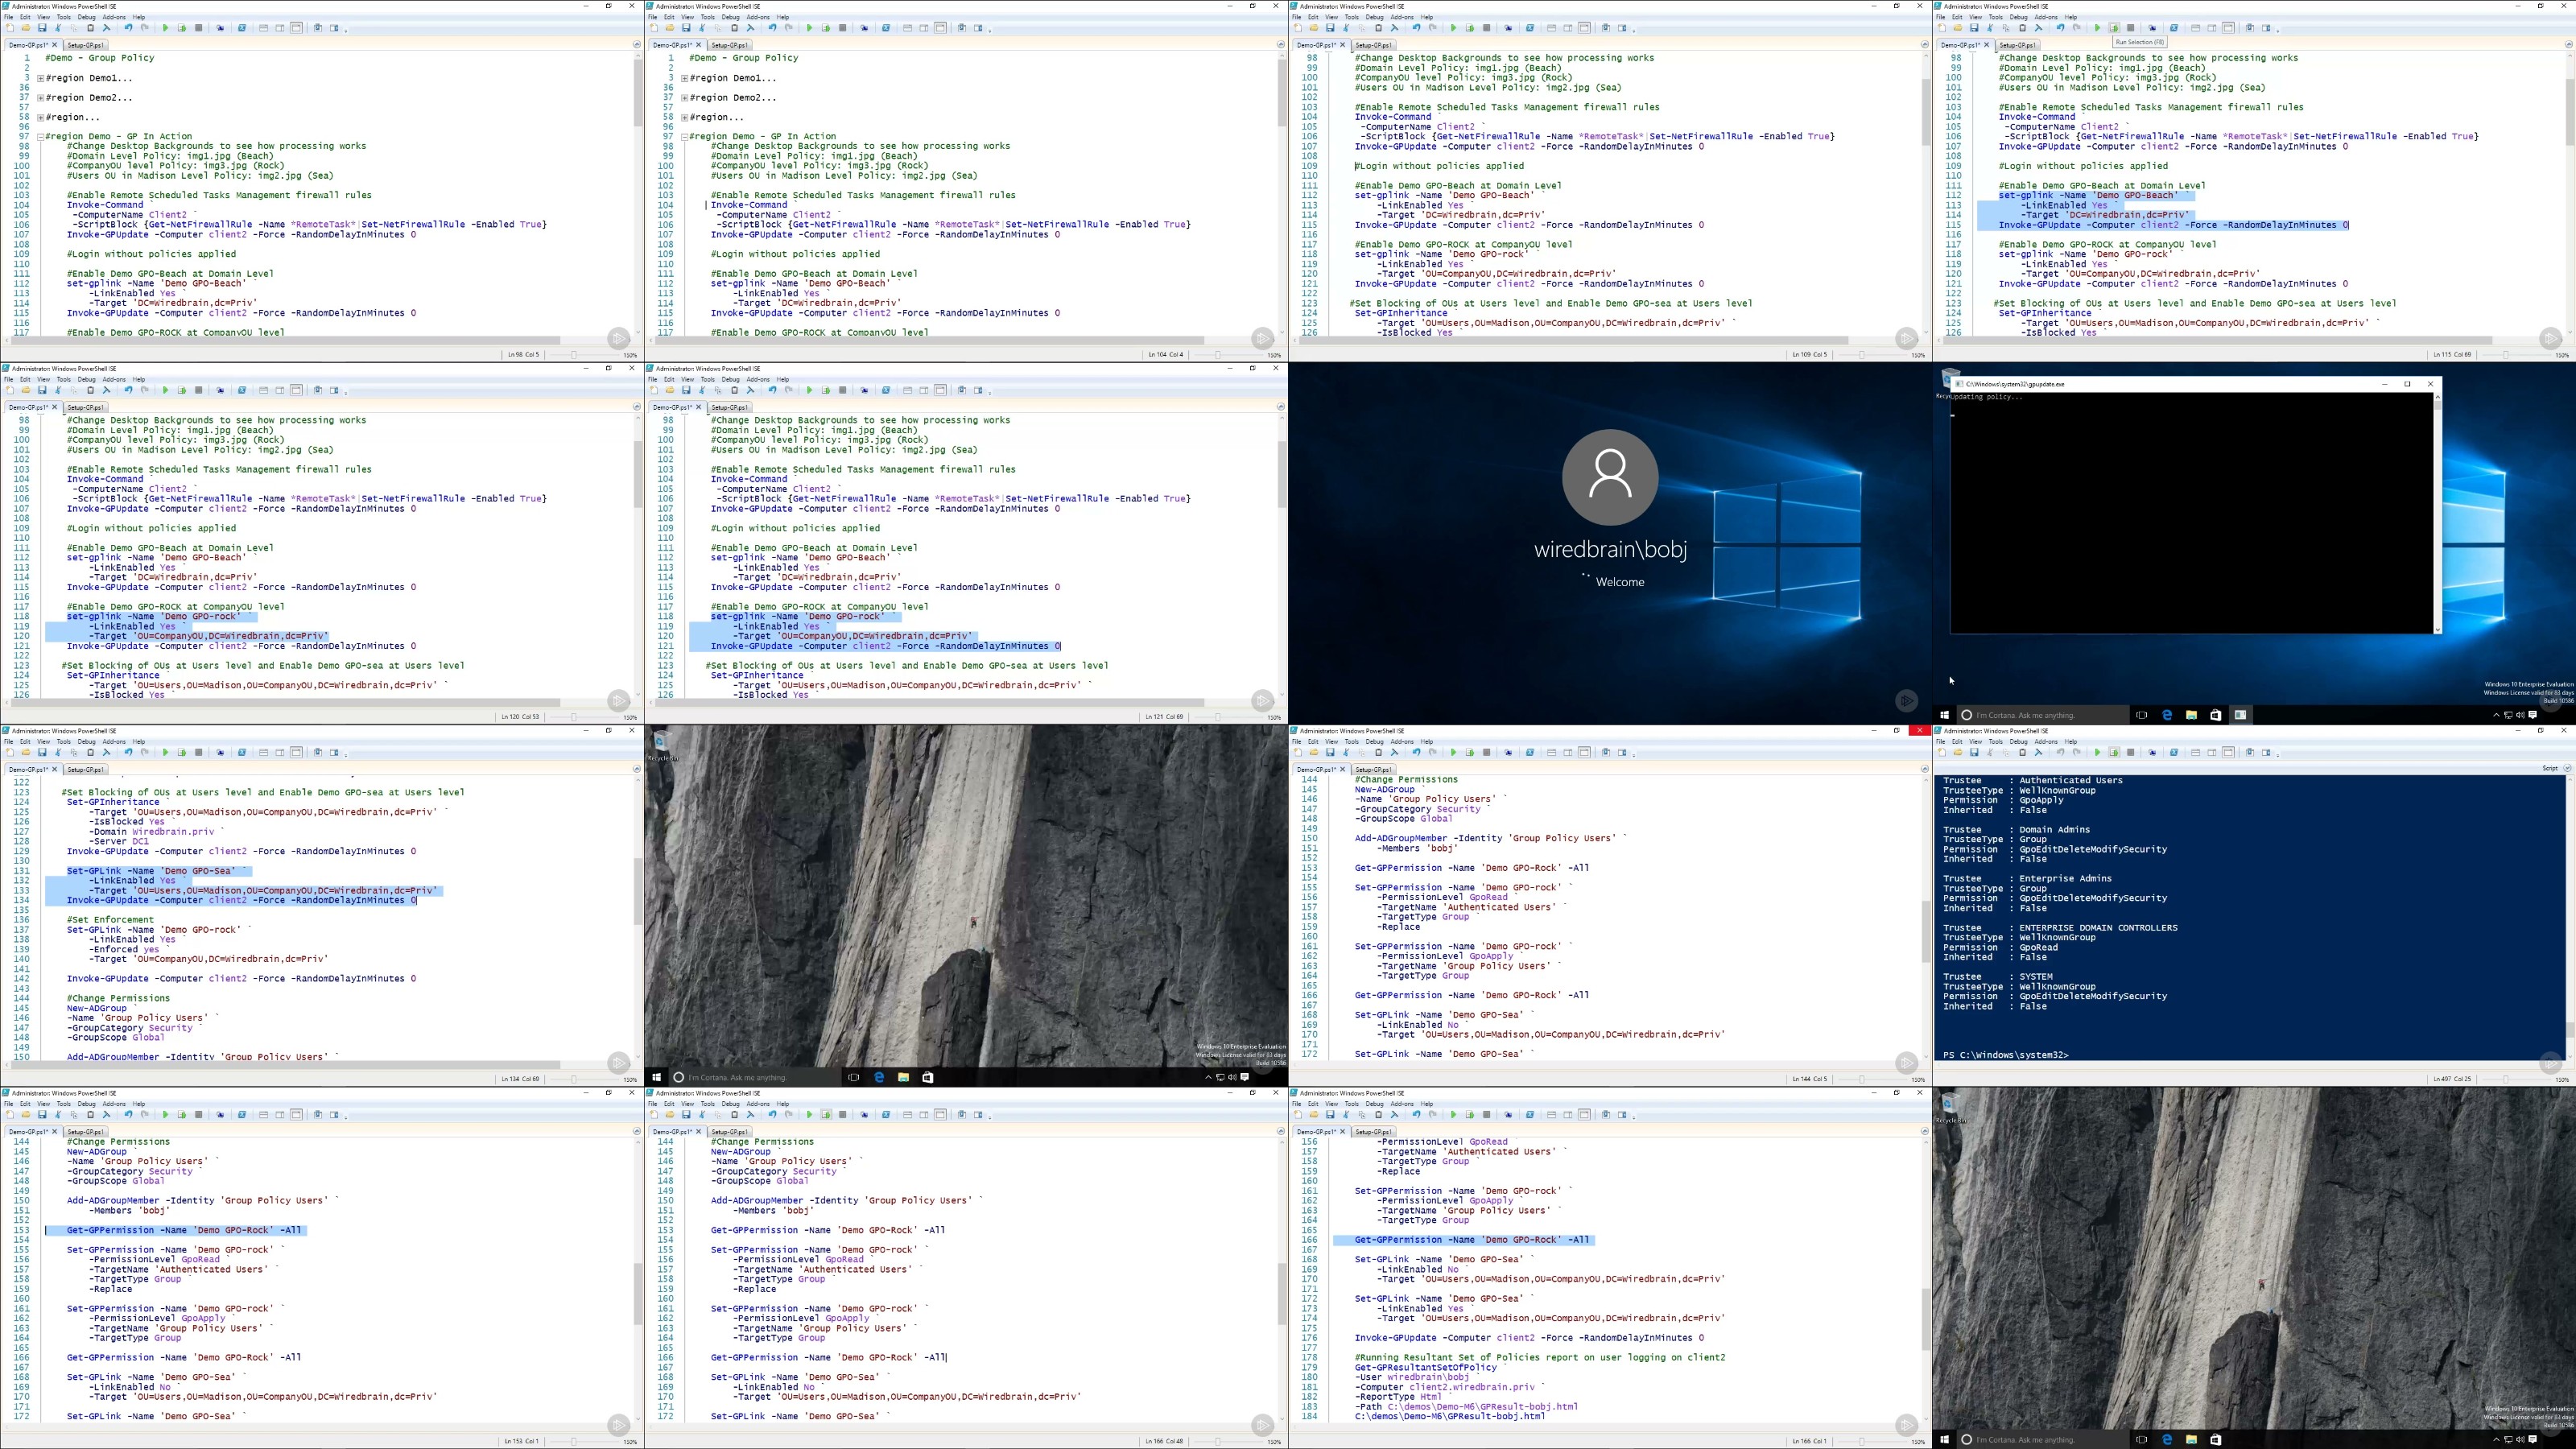Expand #region Demo2 in Ln 104 Col 4 window
This screenshot has height=1449, width=2576.
[684, 98]
